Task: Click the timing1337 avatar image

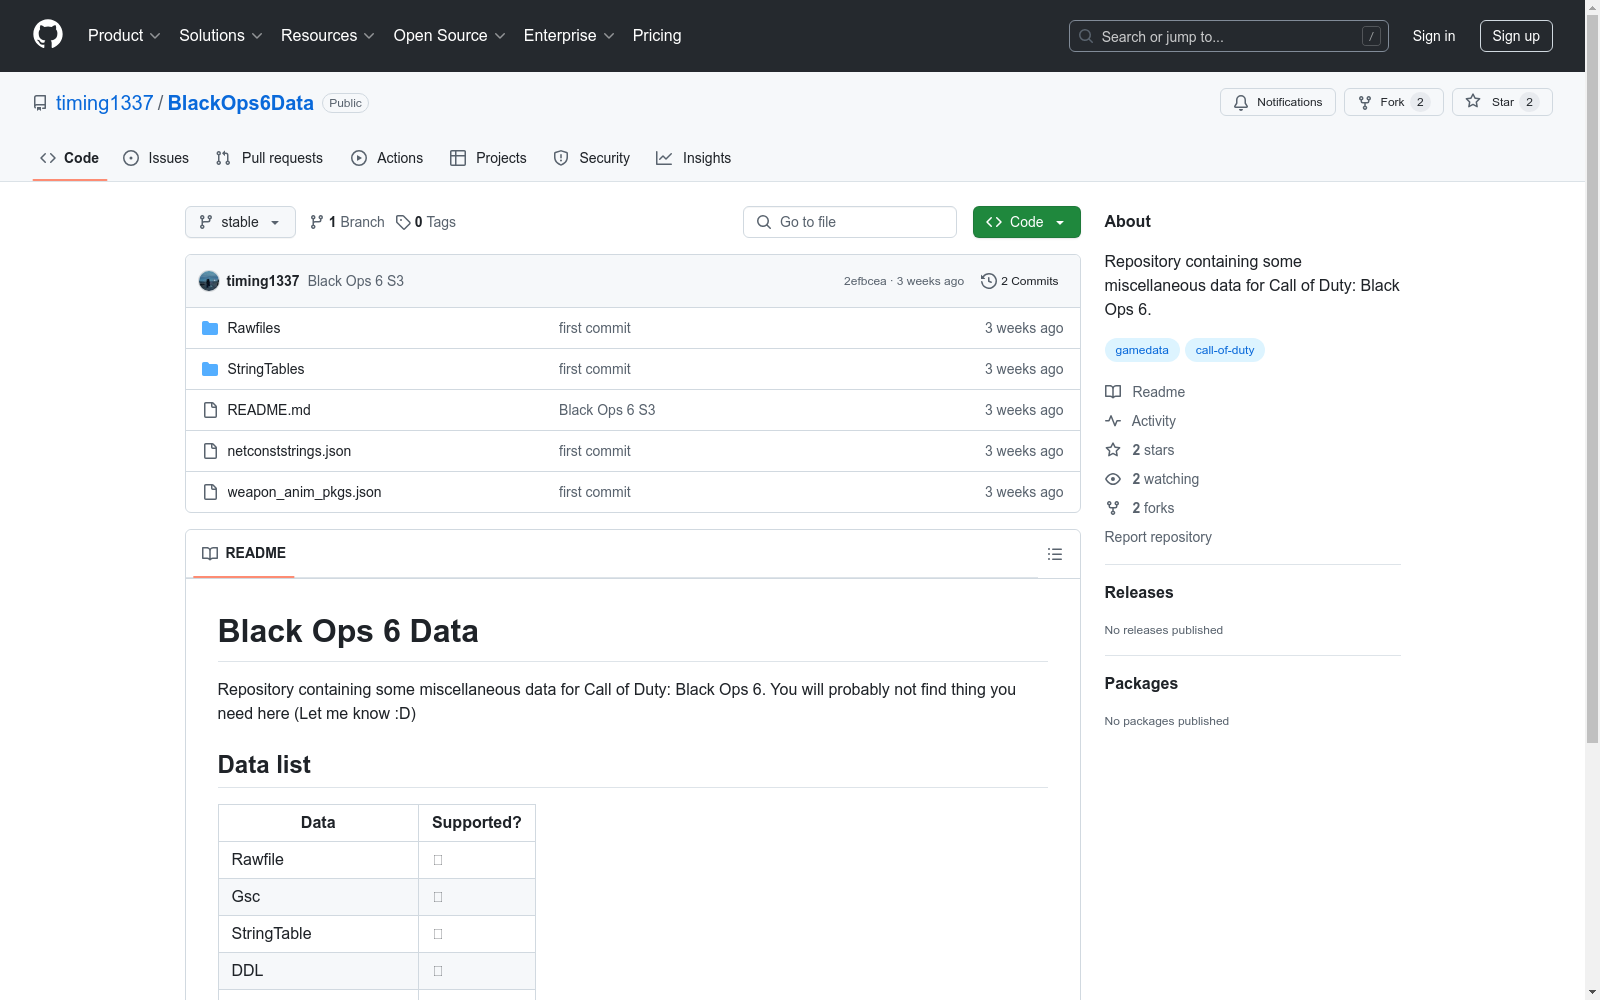Action: pyautogui.click(x=209, y=281)
